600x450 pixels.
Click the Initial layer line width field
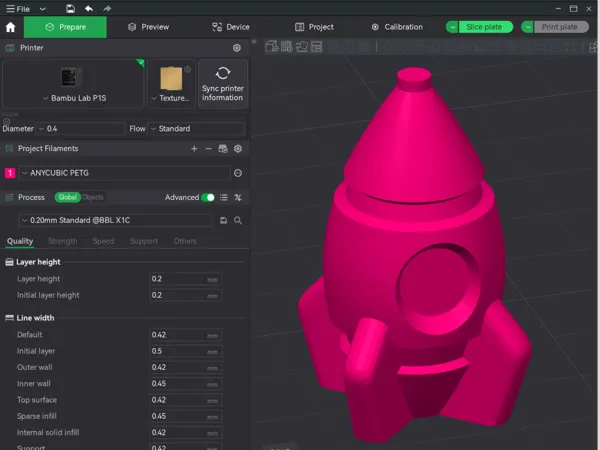click(x=185, y=351)
